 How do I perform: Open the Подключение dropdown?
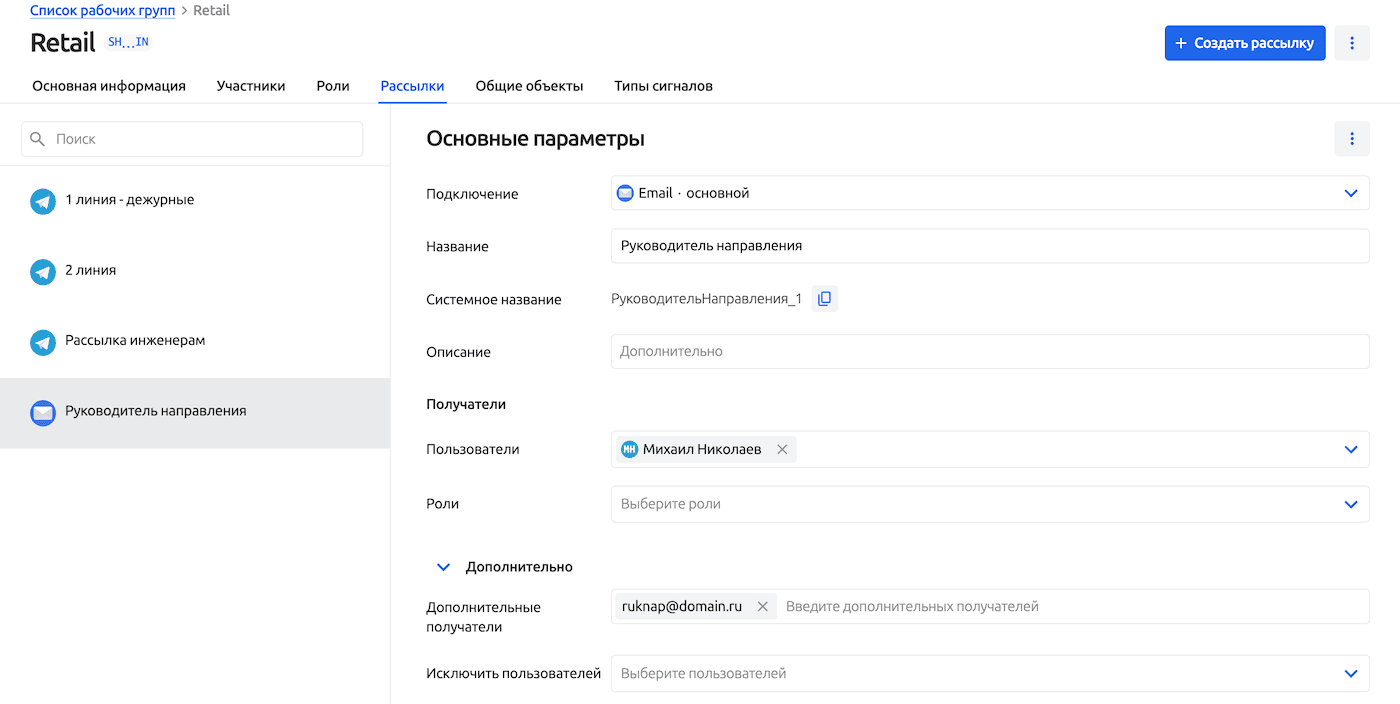click(x=1352, y=192)
